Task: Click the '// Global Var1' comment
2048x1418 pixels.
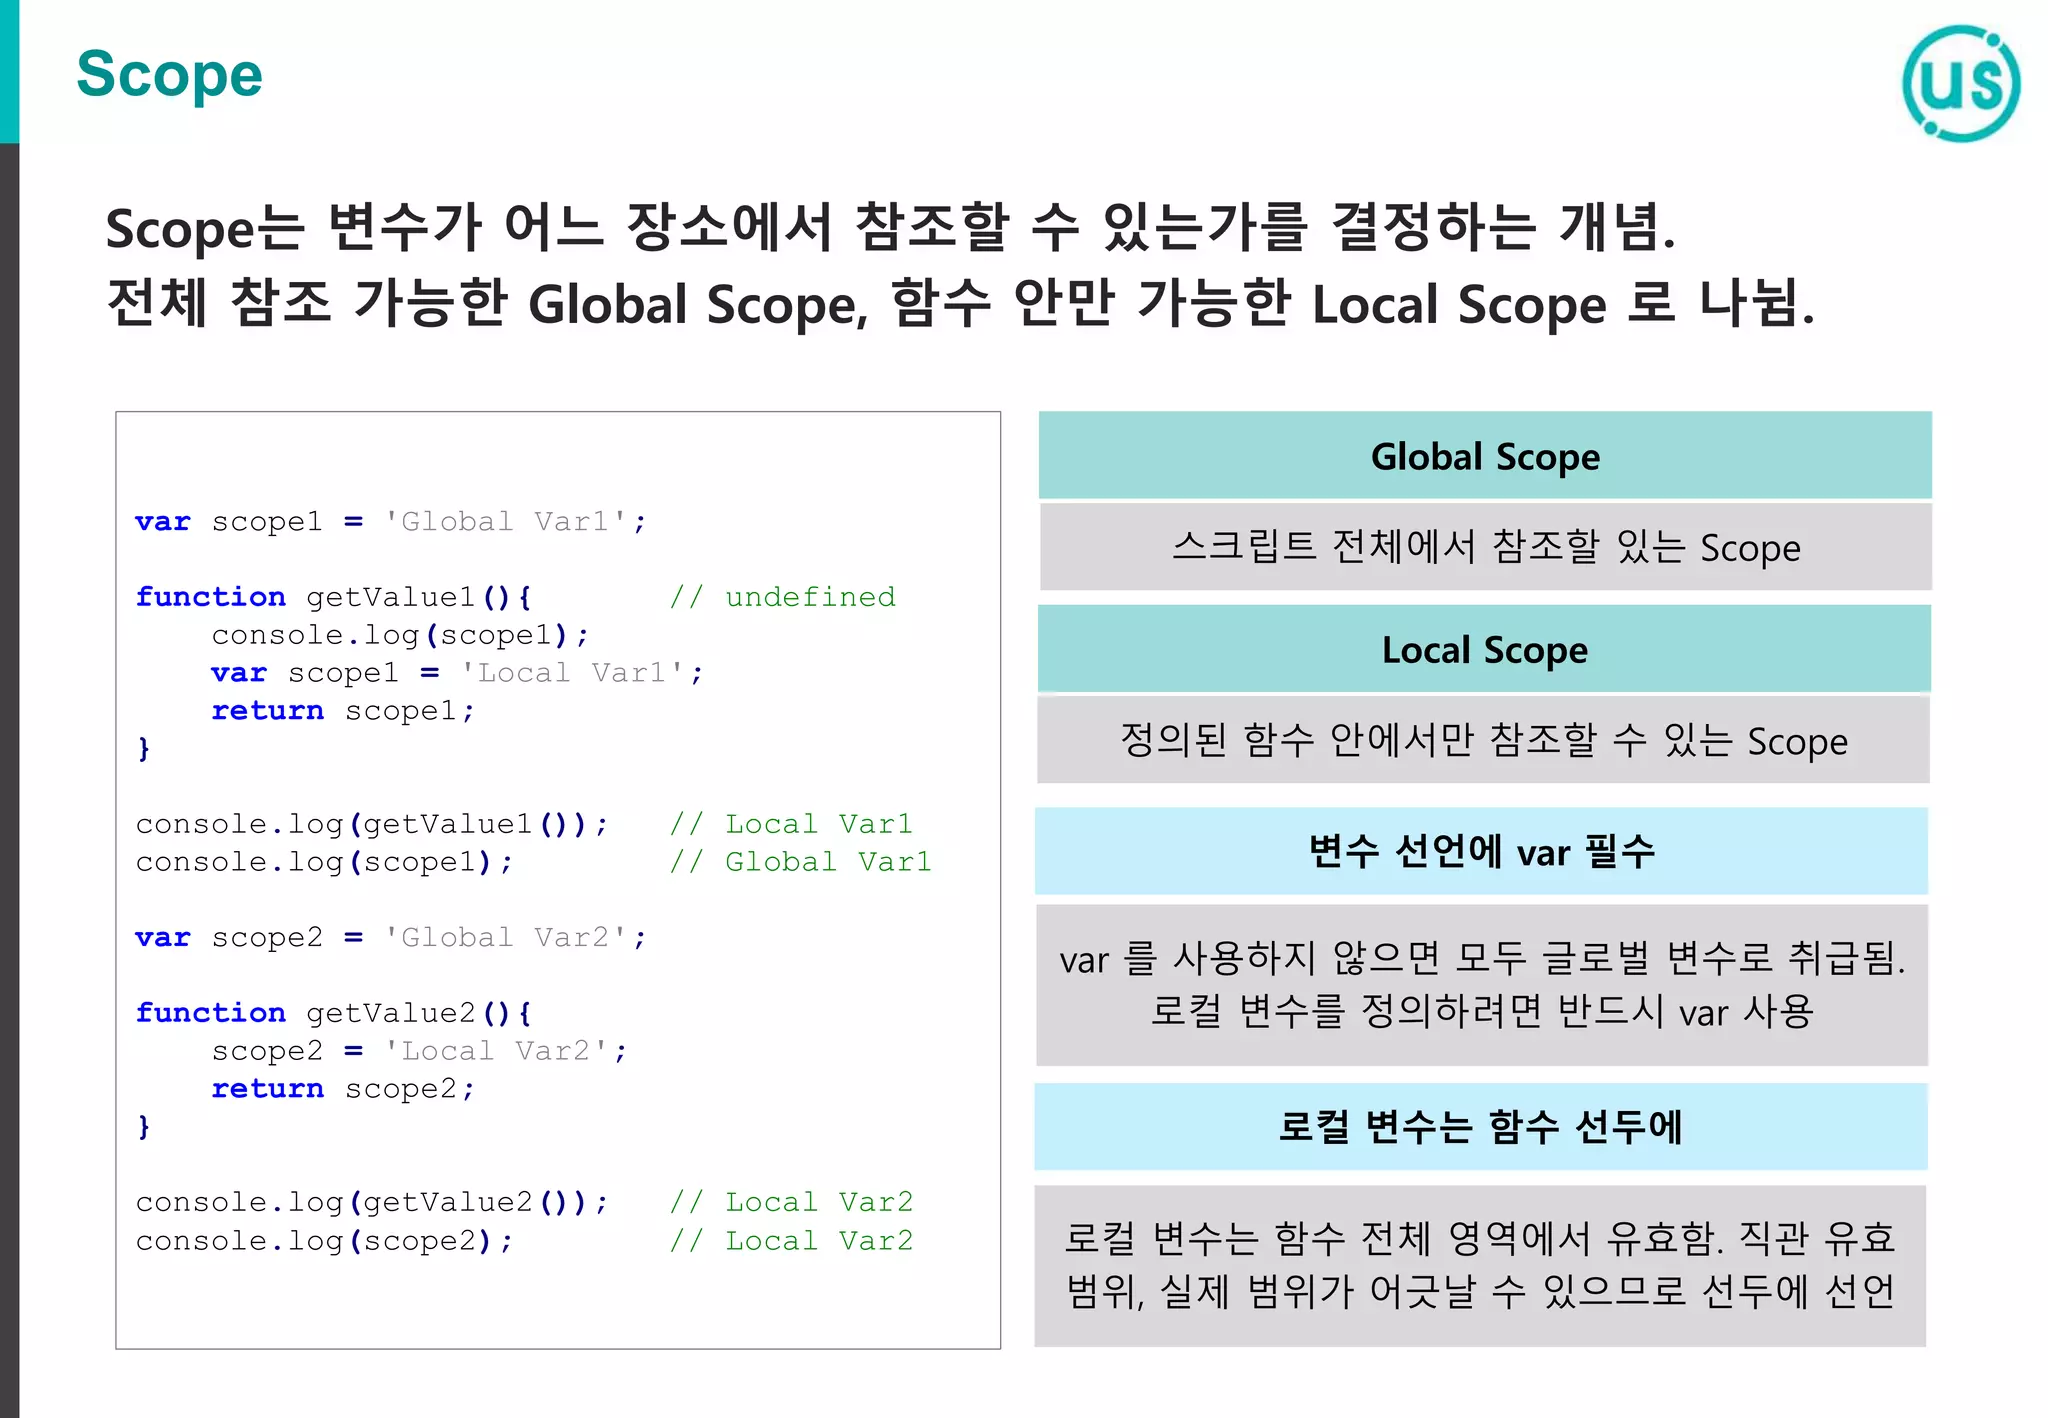Action: tap(800, 862)
